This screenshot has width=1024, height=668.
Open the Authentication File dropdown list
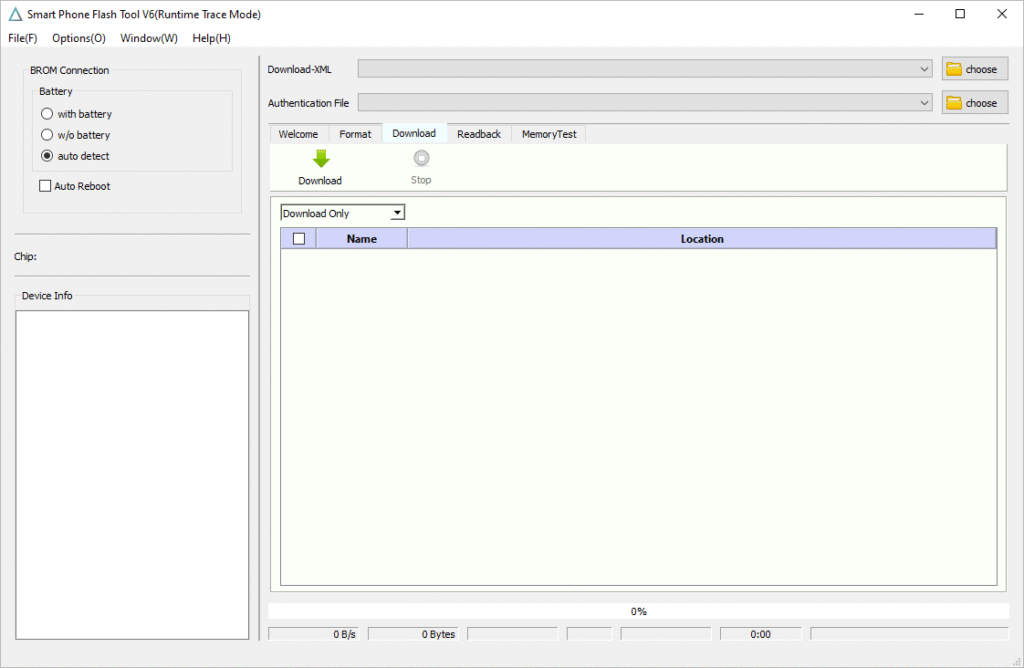925,102
